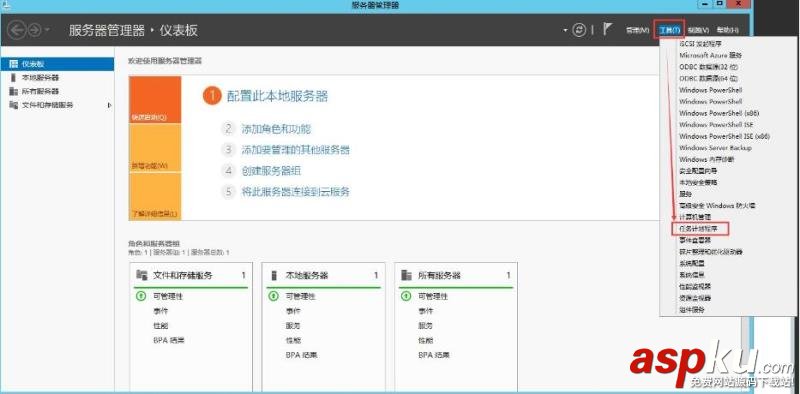Screen dimensions: 800x394
Task: Click 添加角色和功能 link
Action: 276,129
